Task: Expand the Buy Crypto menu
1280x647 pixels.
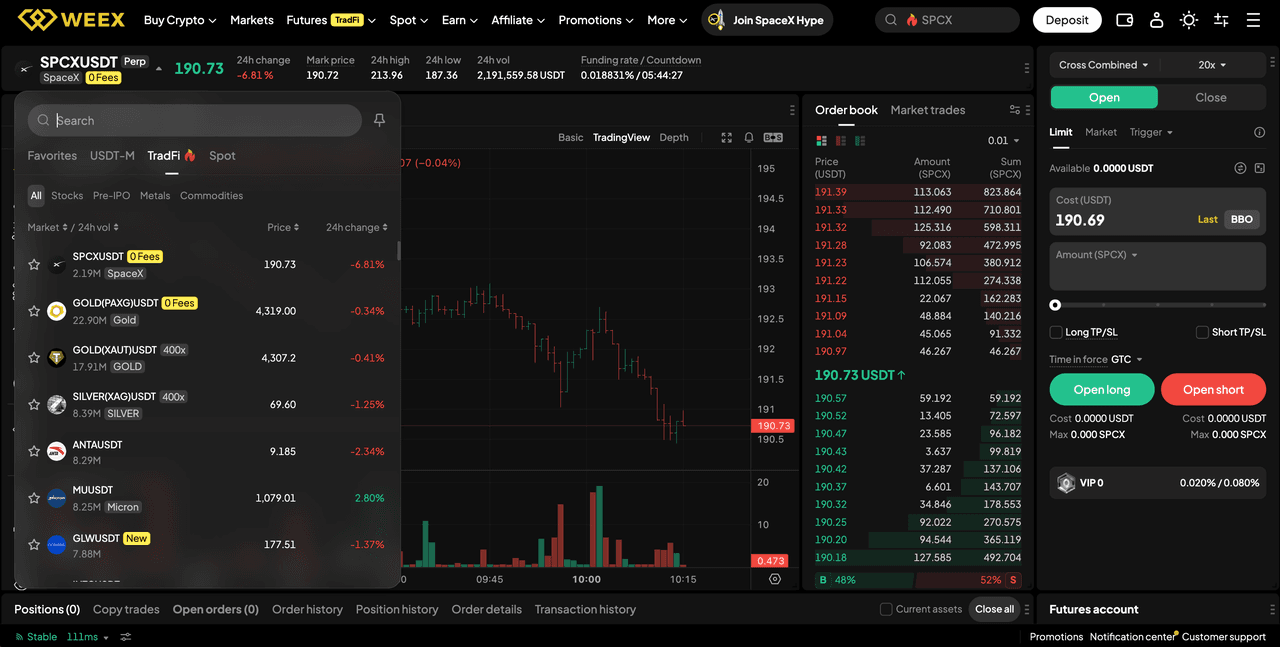Action: point(180,20)
